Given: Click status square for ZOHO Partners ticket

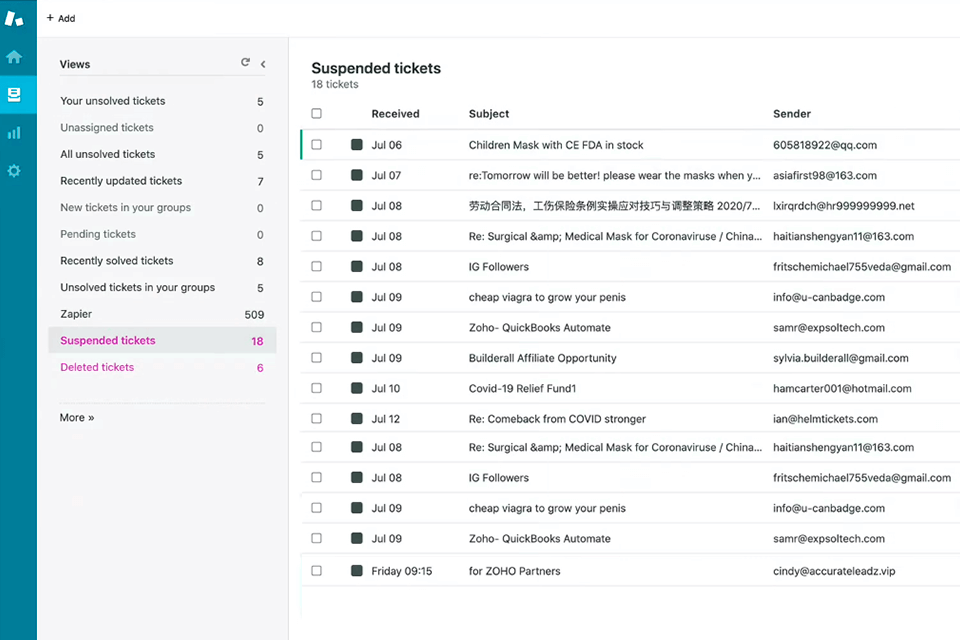Looking at the screenshot, I should tap(356, 571).
